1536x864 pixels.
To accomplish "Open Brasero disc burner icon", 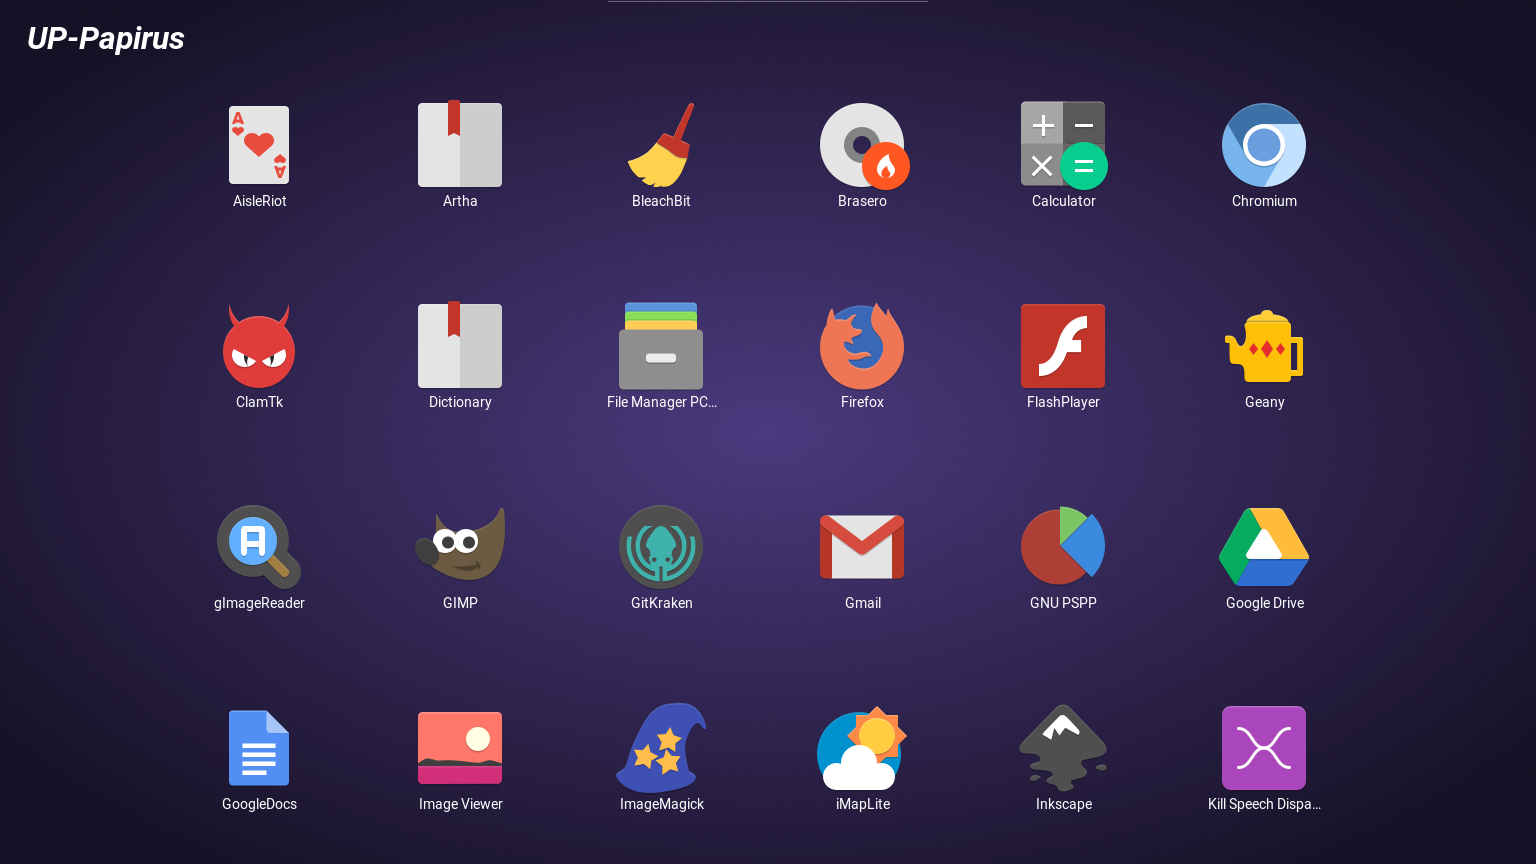I will click(864, 146).
